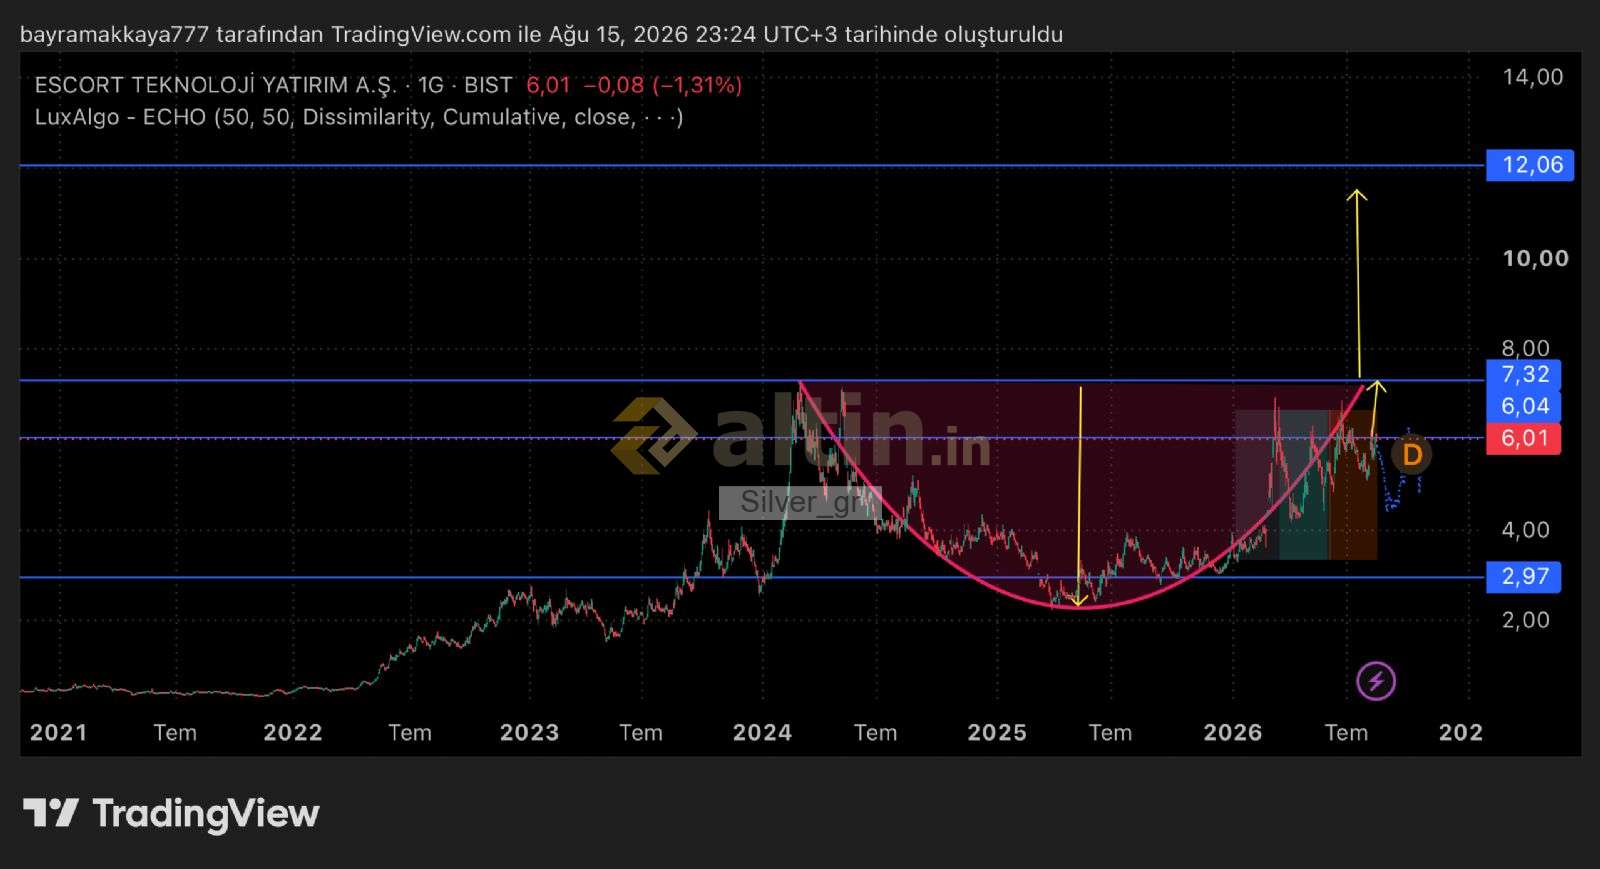The height and width of the screenshot is (869, 1600).
Task: Click the 10,00 price axis value
Action: point(1535,258)
